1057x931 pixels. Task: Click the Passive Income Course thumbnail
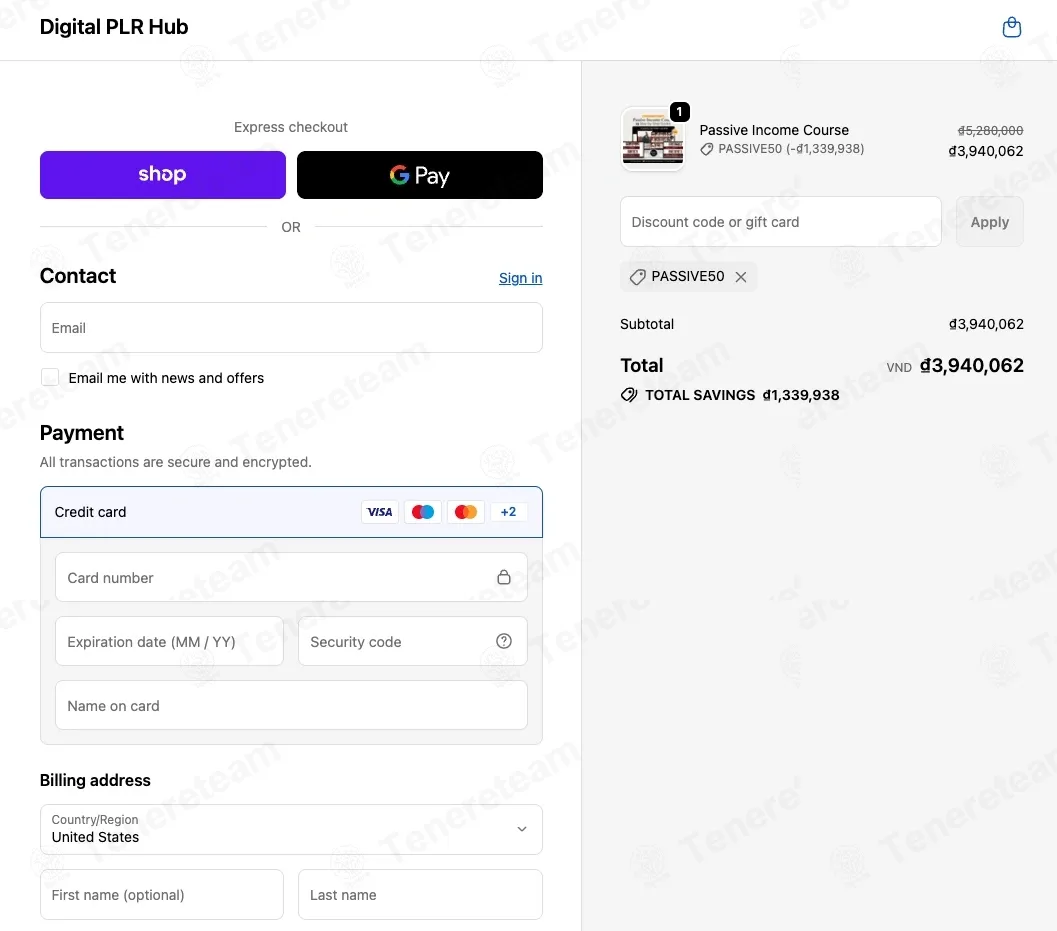coord(653,140)
